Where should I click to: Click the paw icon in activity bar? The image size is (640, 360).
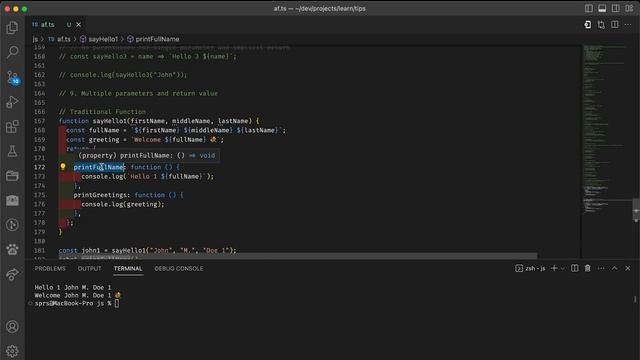(x=12, y=249)
